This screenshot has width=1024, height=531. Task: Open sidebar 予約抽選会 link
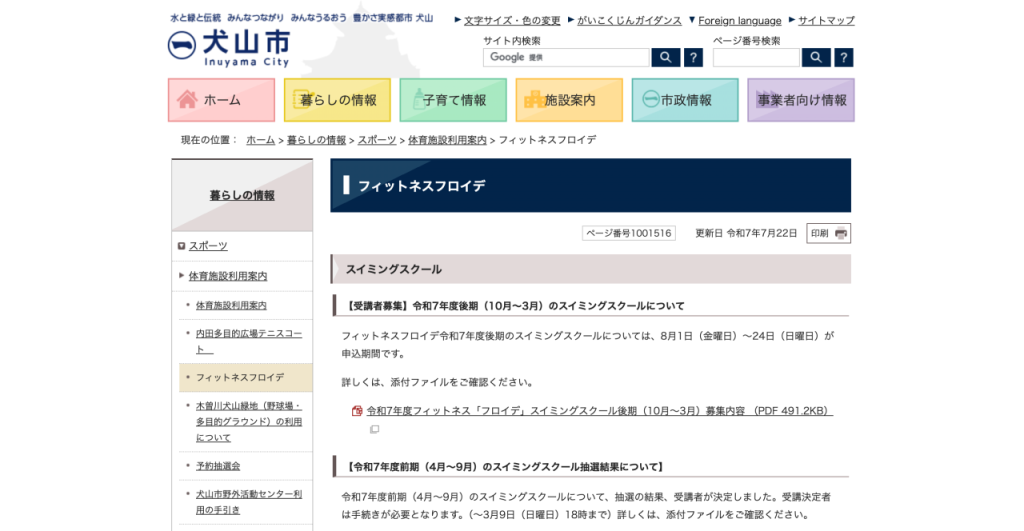tap(218, 466)
